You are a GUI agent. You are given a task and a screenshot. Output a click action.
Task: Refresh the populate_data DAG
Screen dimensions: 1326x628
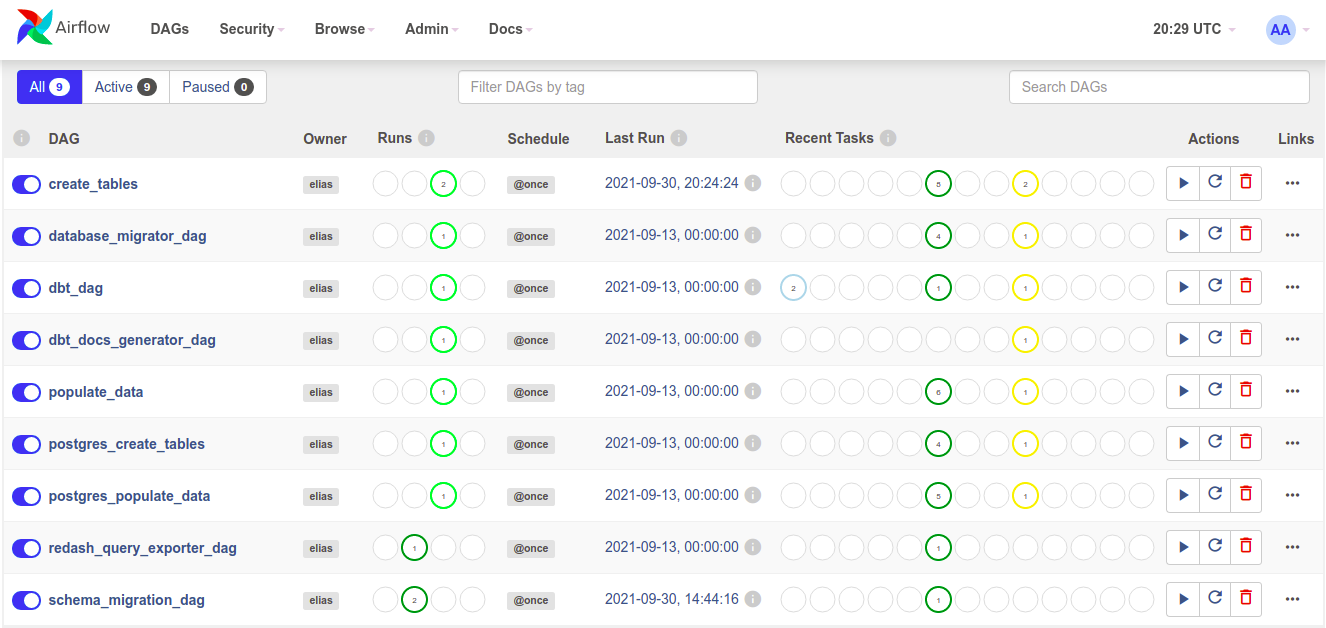(1215, 391)
